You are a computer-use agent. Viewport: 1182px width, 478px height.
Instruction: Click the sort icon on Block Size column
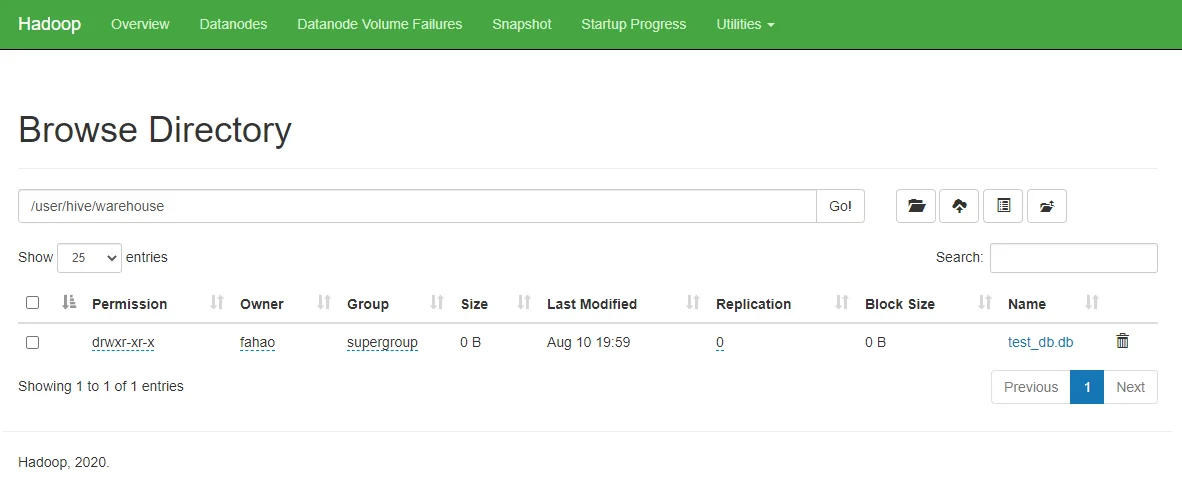click(985, 303)
